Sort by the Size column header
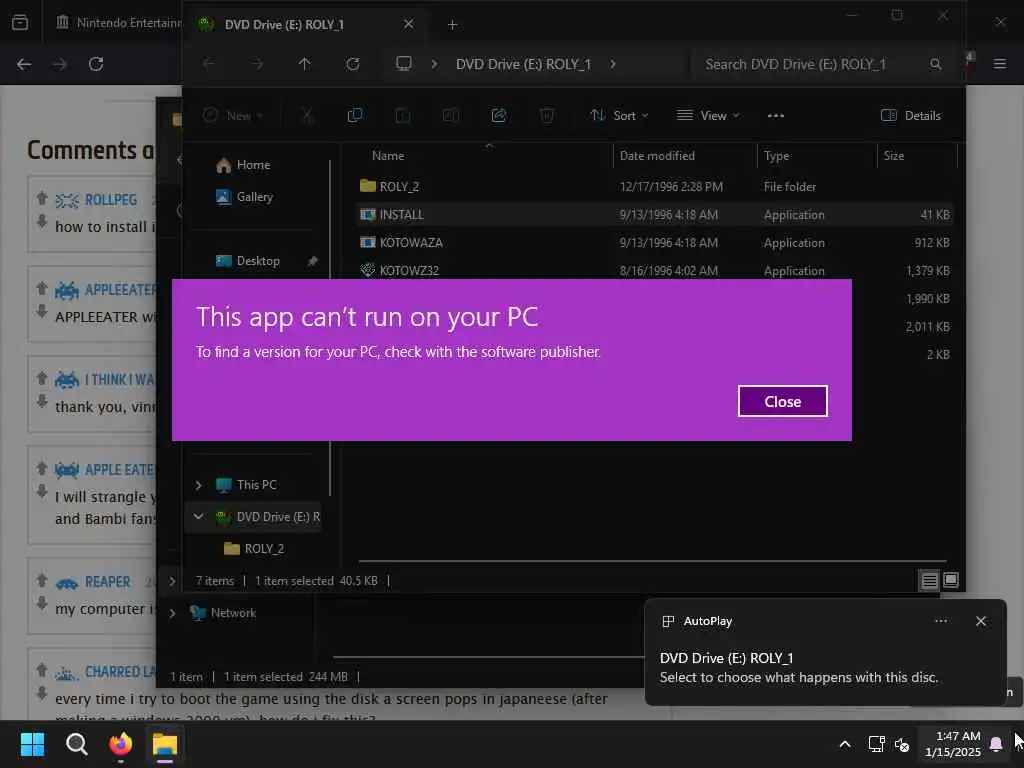 (x=894, y=155)
